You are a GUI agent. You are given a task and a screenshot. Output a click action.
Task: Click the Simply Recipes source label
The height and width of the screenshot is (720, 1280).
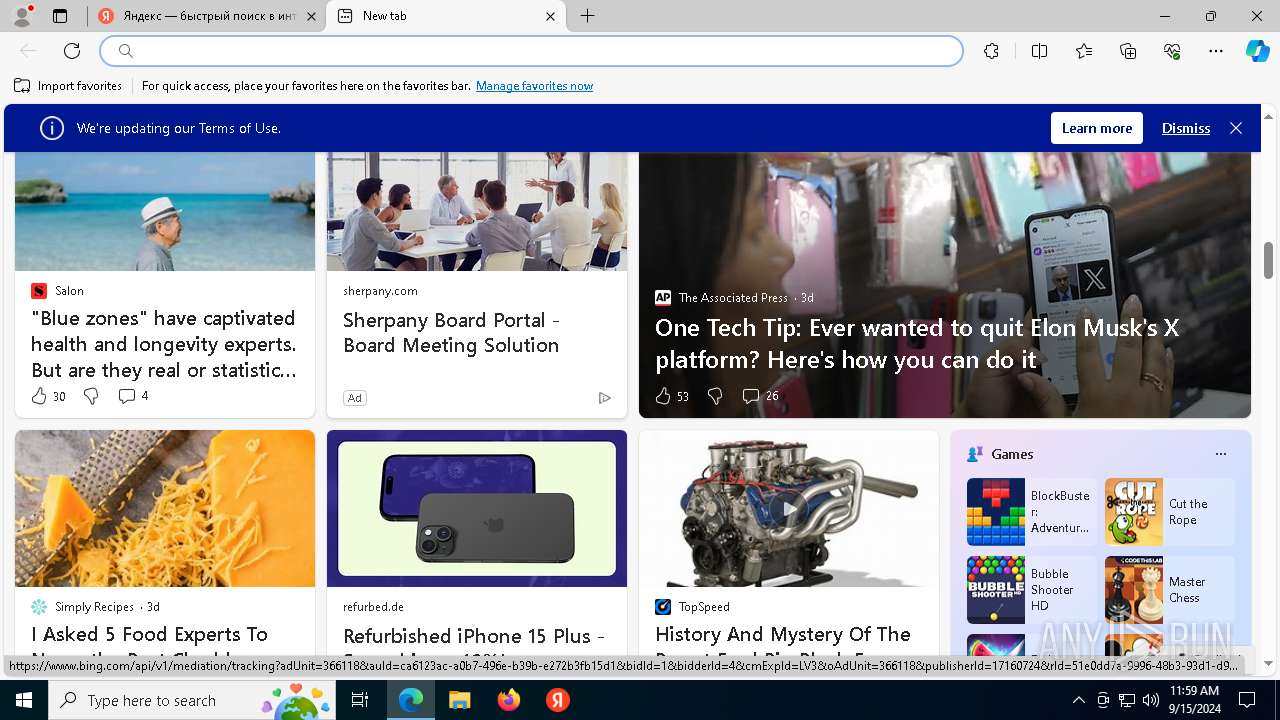coord(94,607)
